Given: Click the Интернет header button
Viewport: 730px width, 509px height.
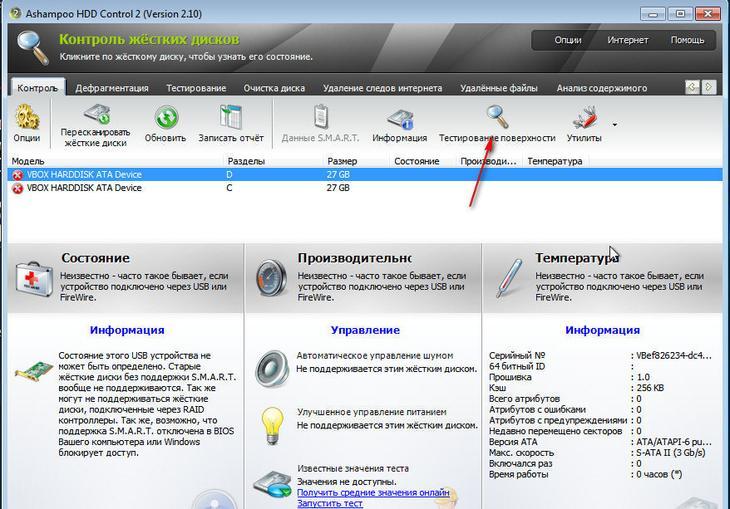Looking at the screenshot, I should (627, 40).
